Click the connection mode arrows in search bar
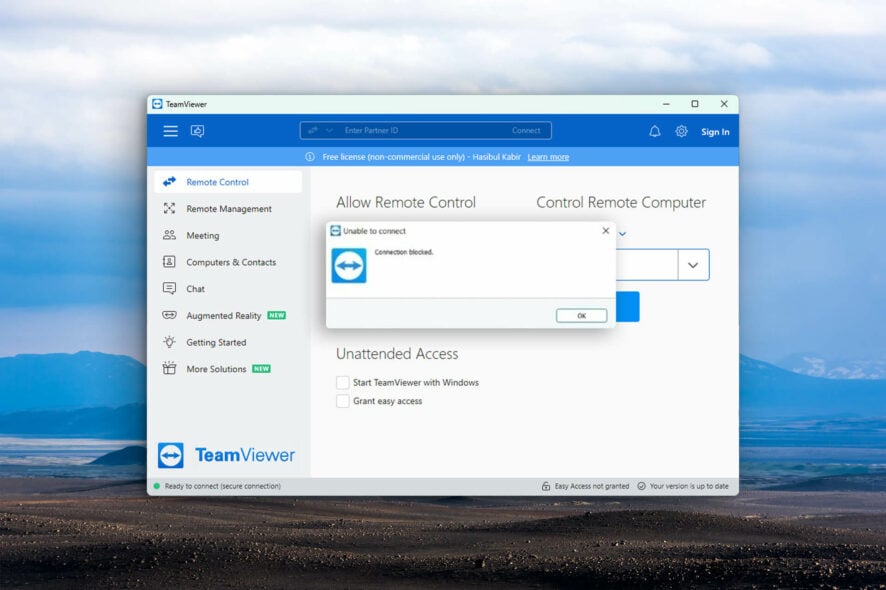 [312, 131]
